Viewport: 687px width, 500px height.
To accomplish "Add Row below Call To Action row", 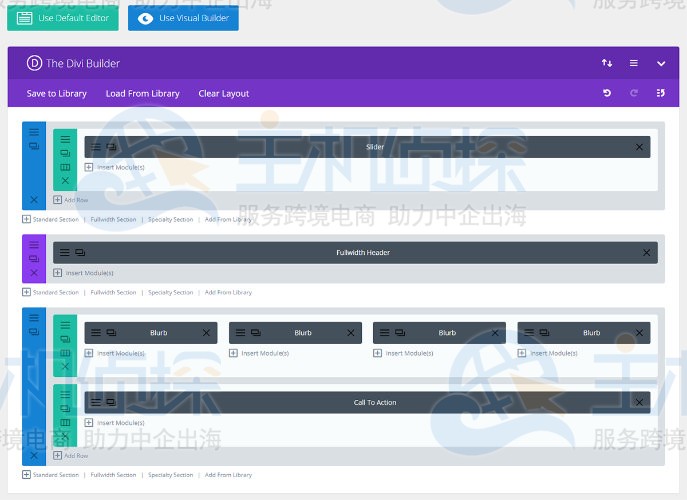I will (x=71, y=456).
